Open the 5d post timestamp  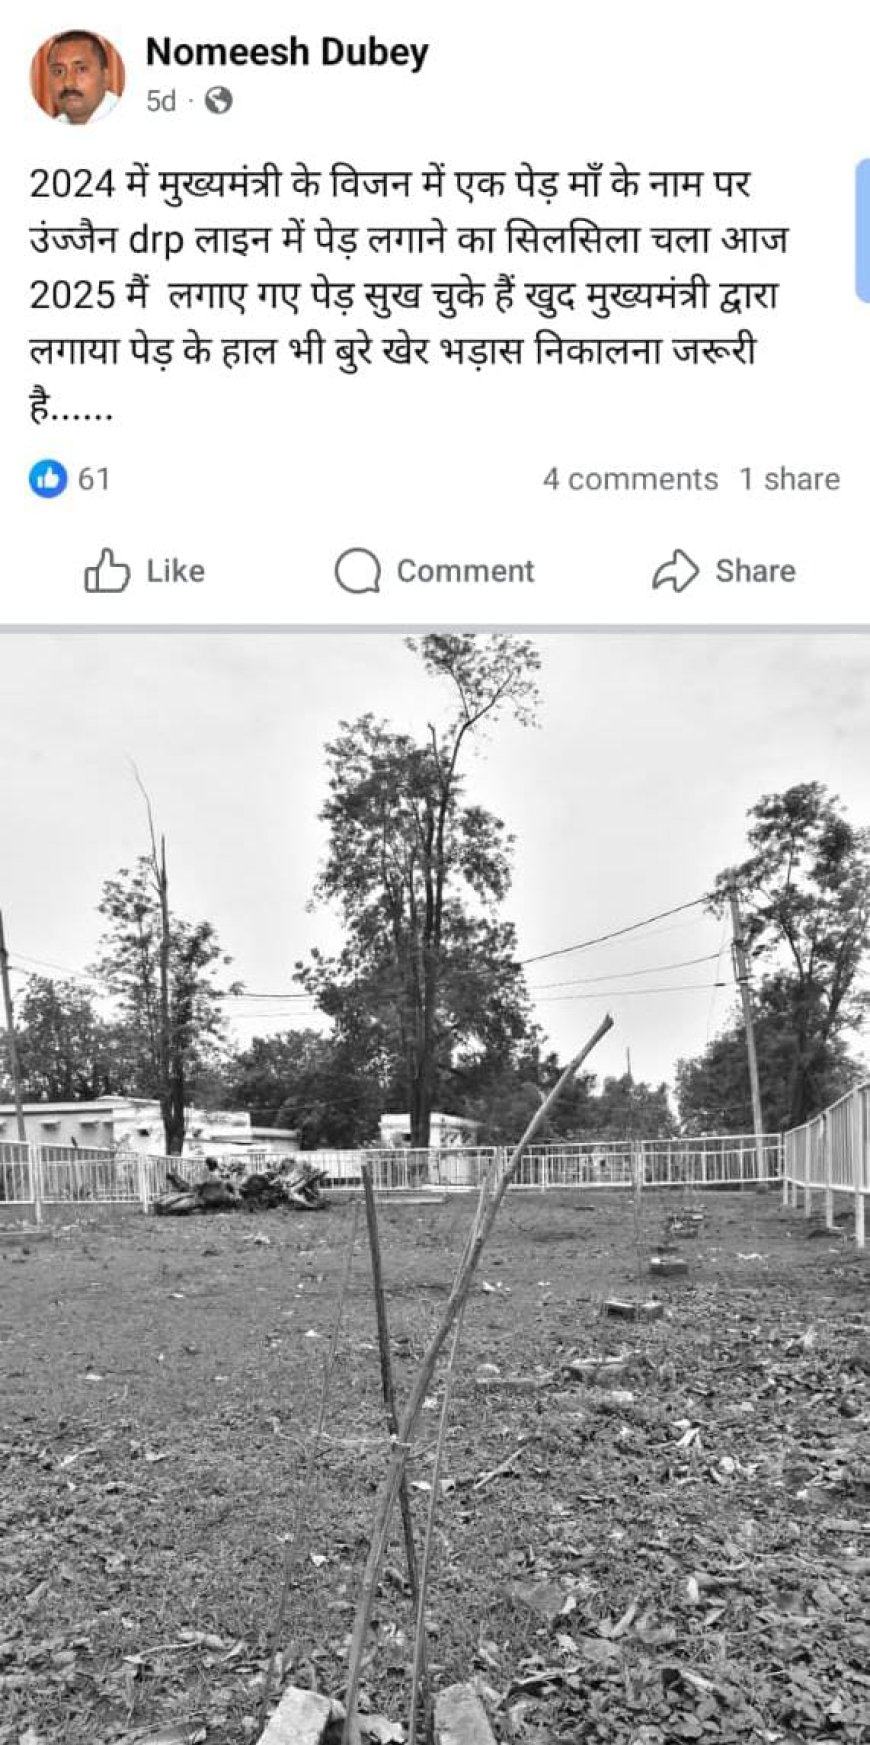click(x=161, y=101)
